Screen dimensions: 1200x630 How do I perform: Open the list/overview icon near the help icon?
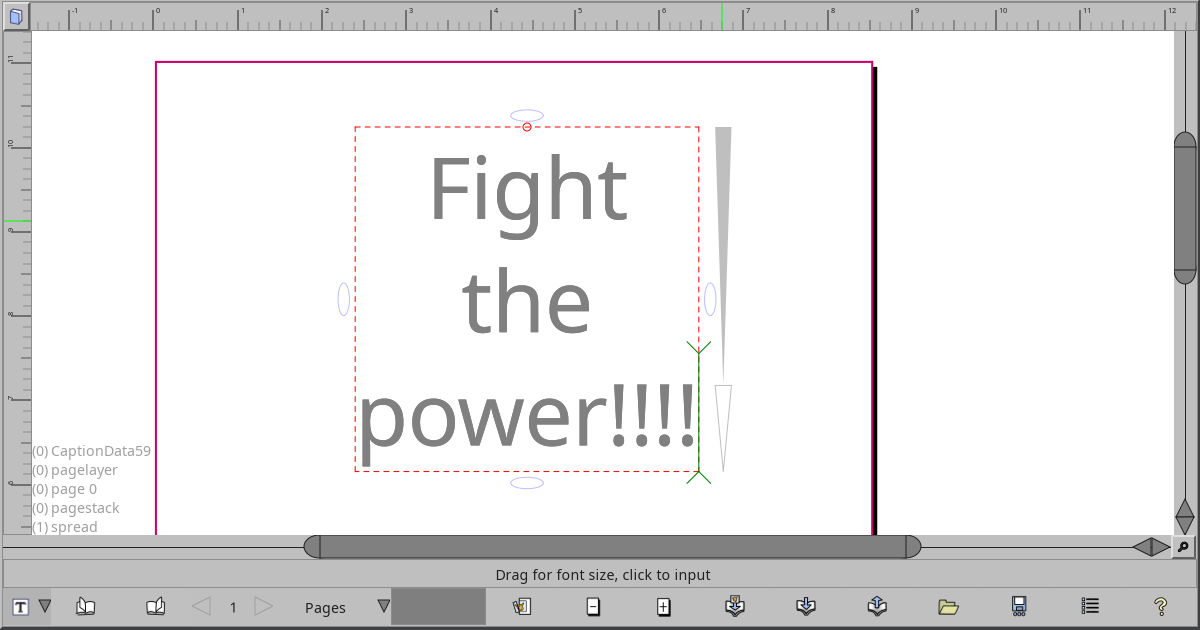tap(1089, 606)
